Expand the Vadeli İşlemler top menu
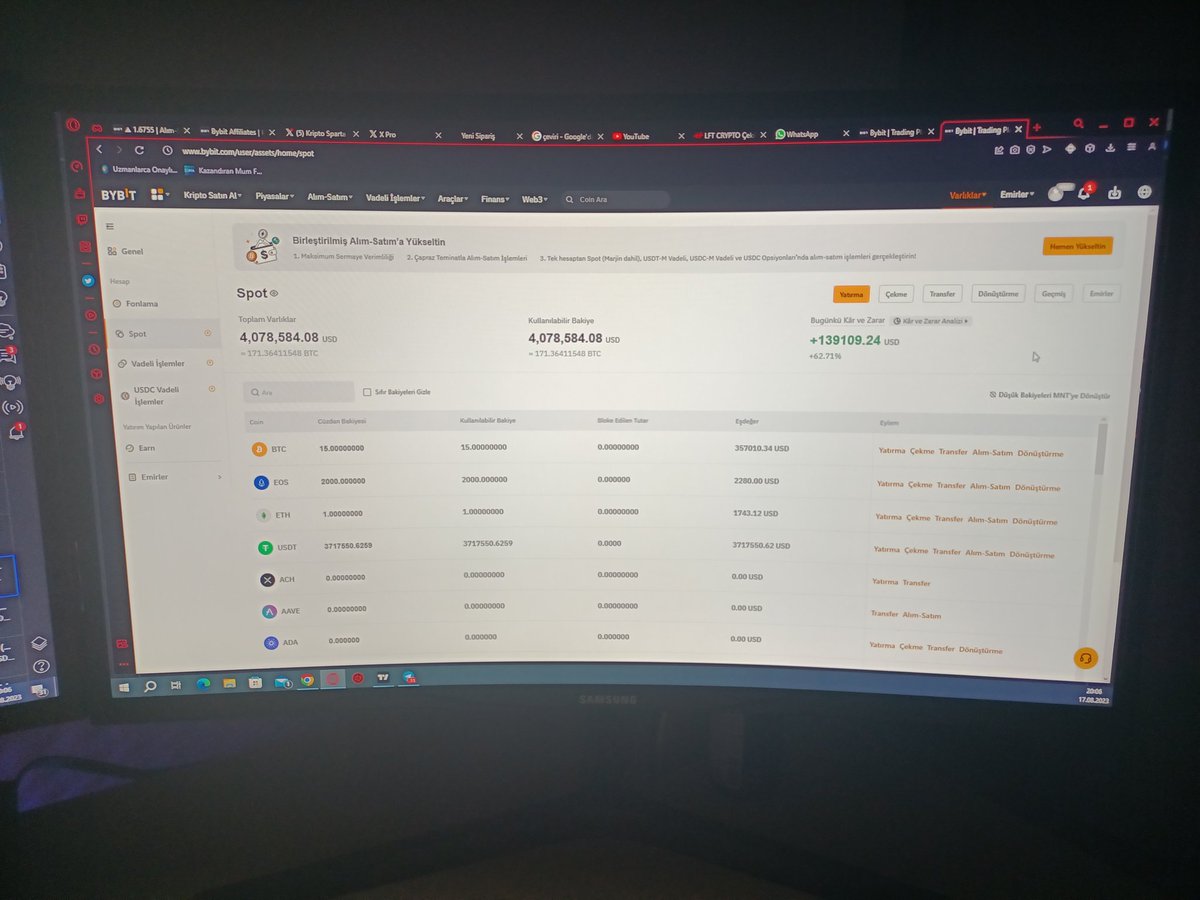Viewport: 1200px width, 900px height. [395, 198]
